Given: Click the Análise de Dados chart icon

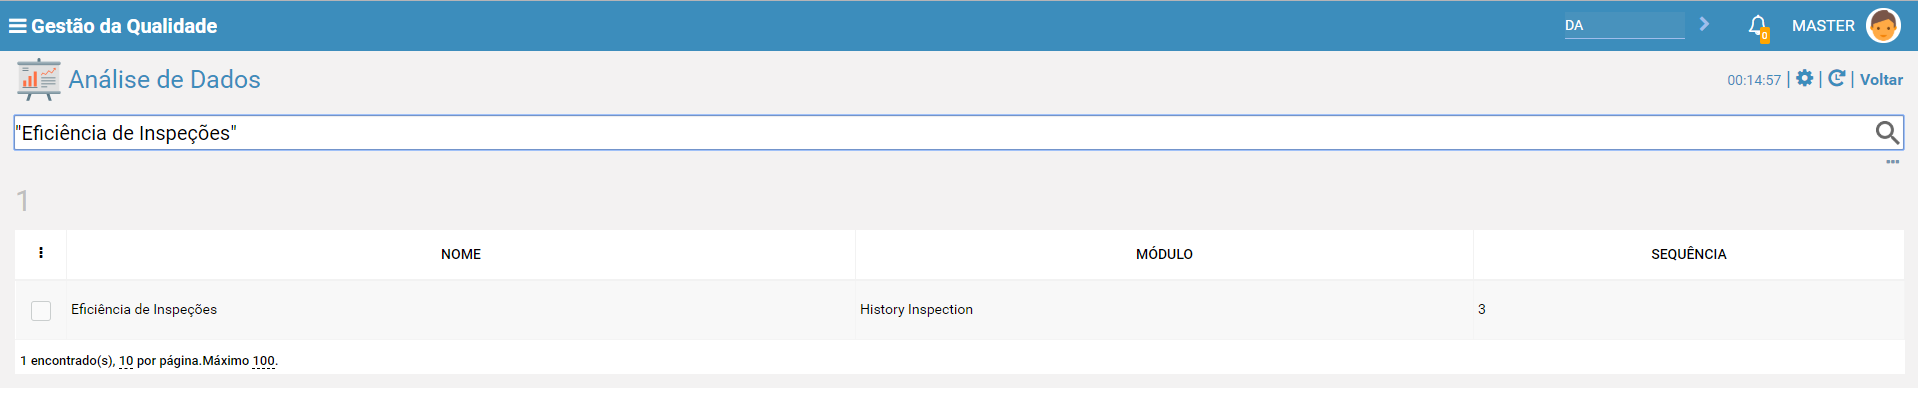Looking at the screenshot, I should (x=39, y=79).
